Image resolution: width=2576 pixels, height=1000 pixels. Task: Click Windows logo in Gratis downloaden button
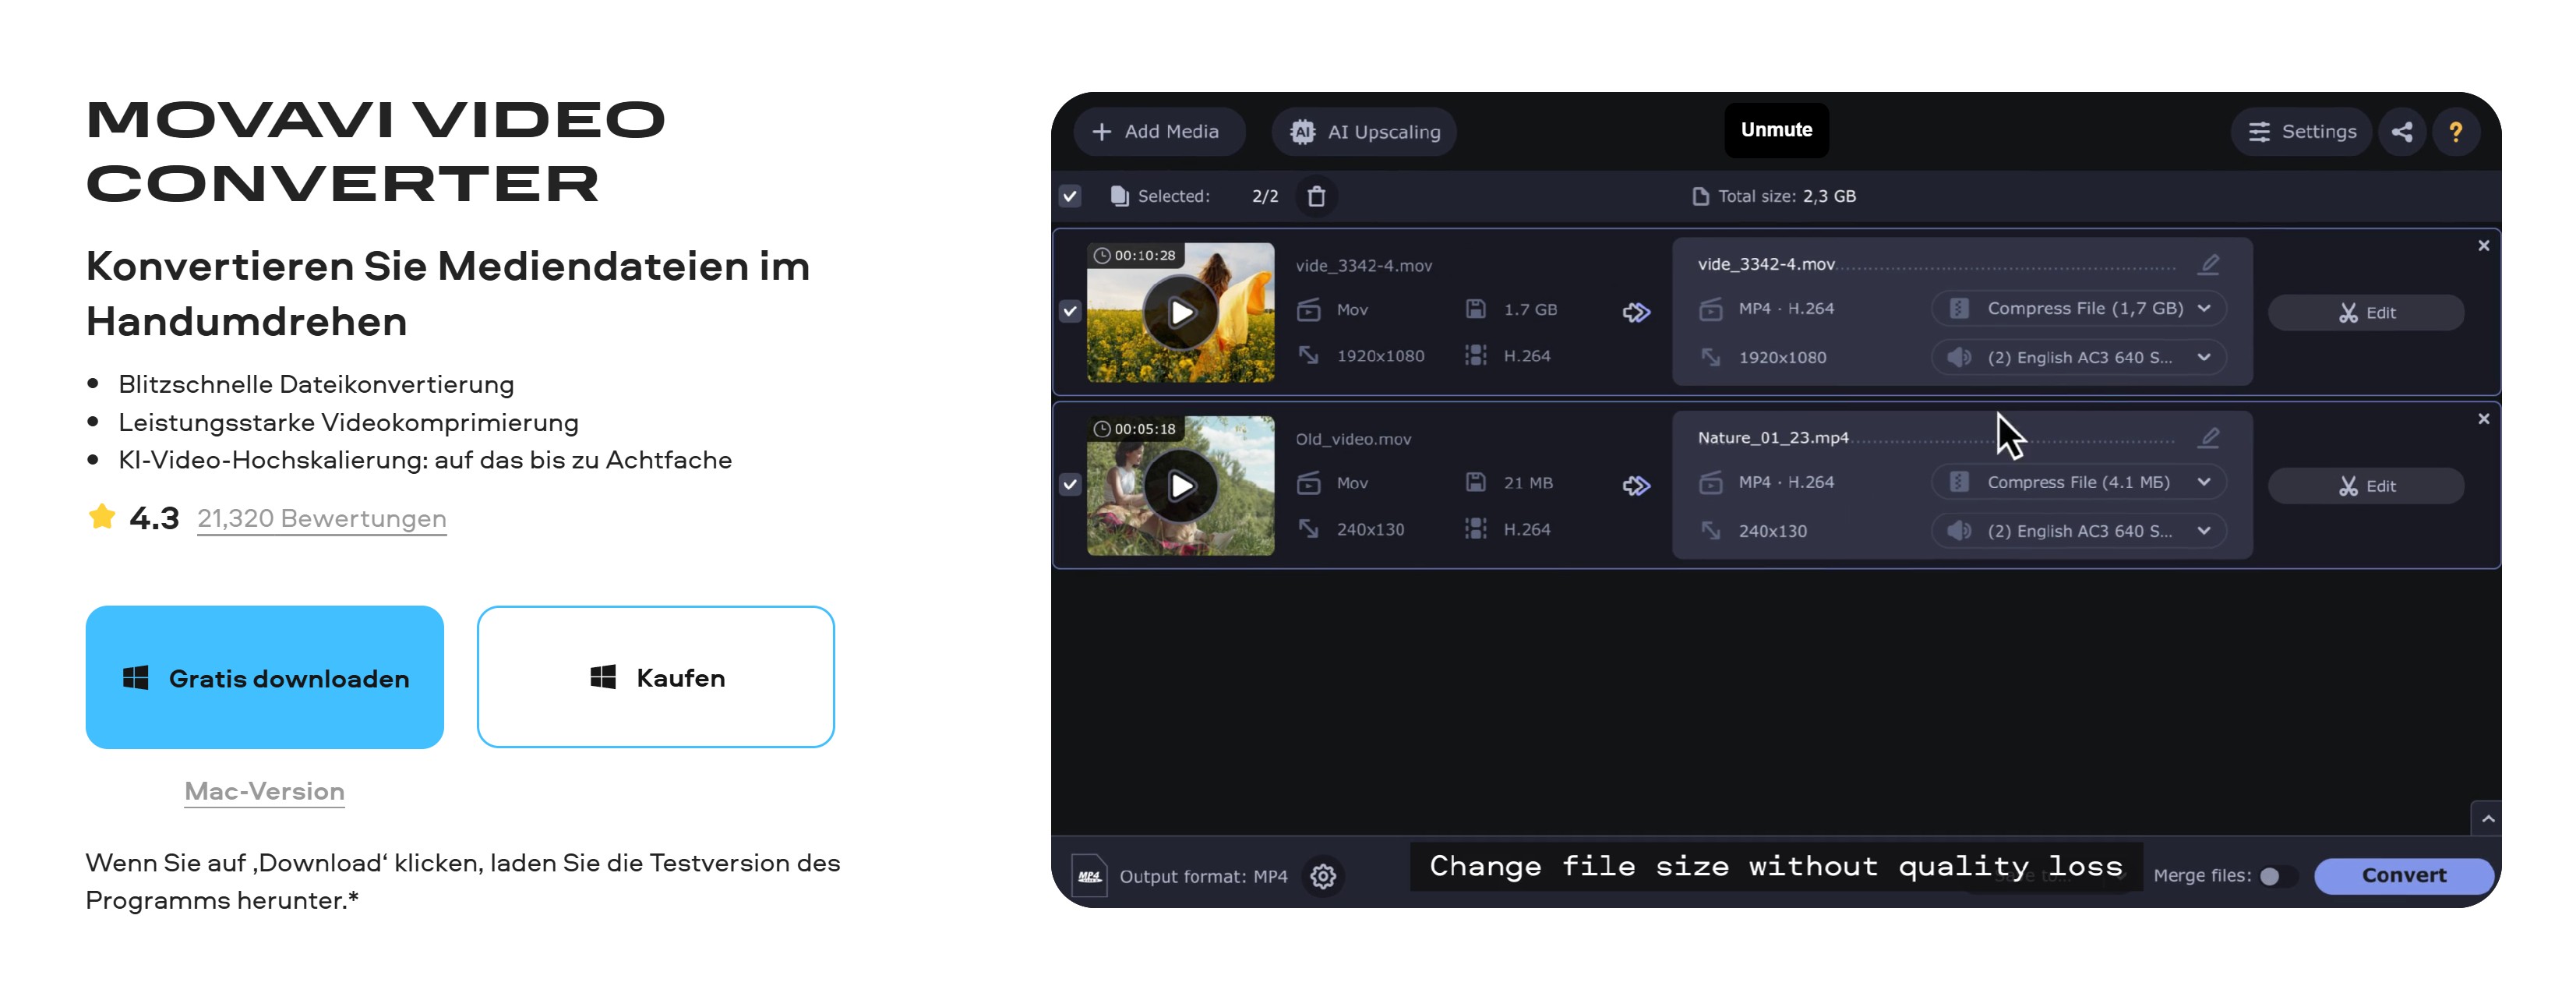(136, 678)
